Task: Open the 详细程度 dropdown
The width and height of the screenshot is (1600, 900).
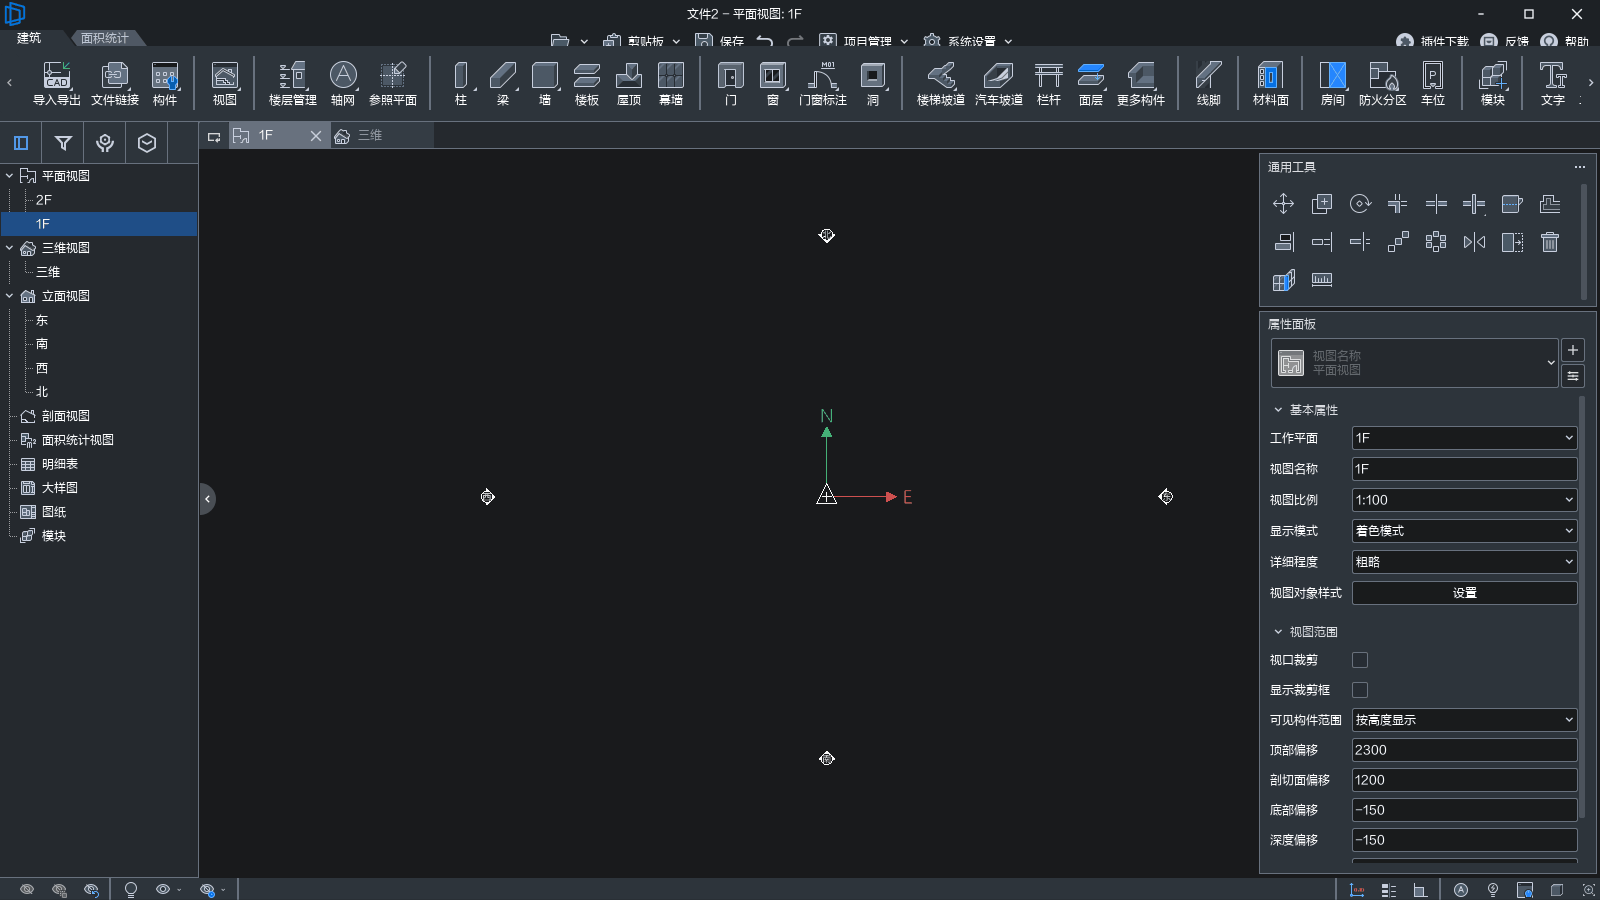Action: pyautogui.click(x=1464, y=562)
